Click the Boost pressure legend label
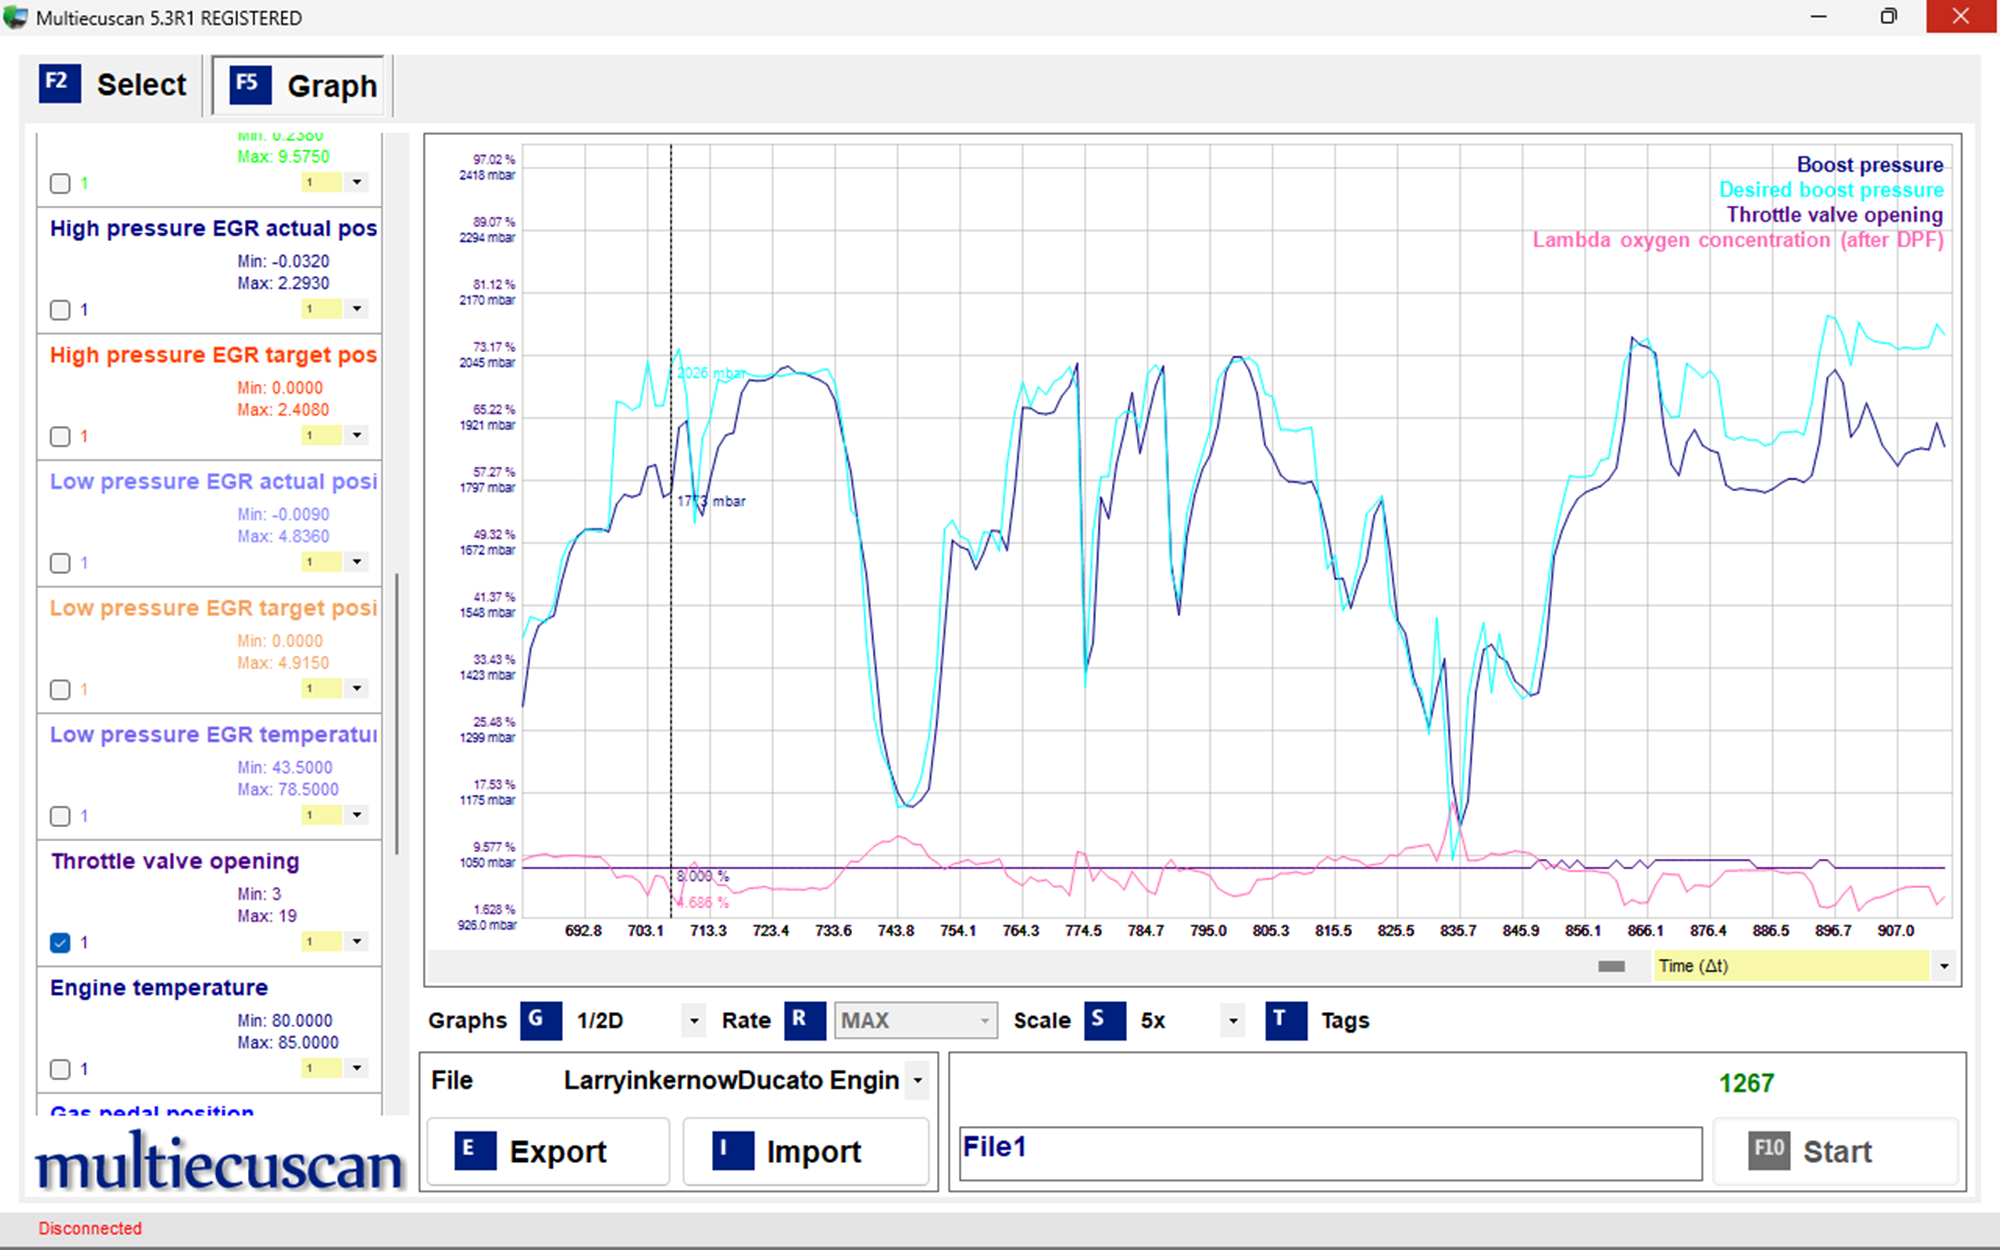Screen dimensions: 2000x1250 [x=1870, y=165]
